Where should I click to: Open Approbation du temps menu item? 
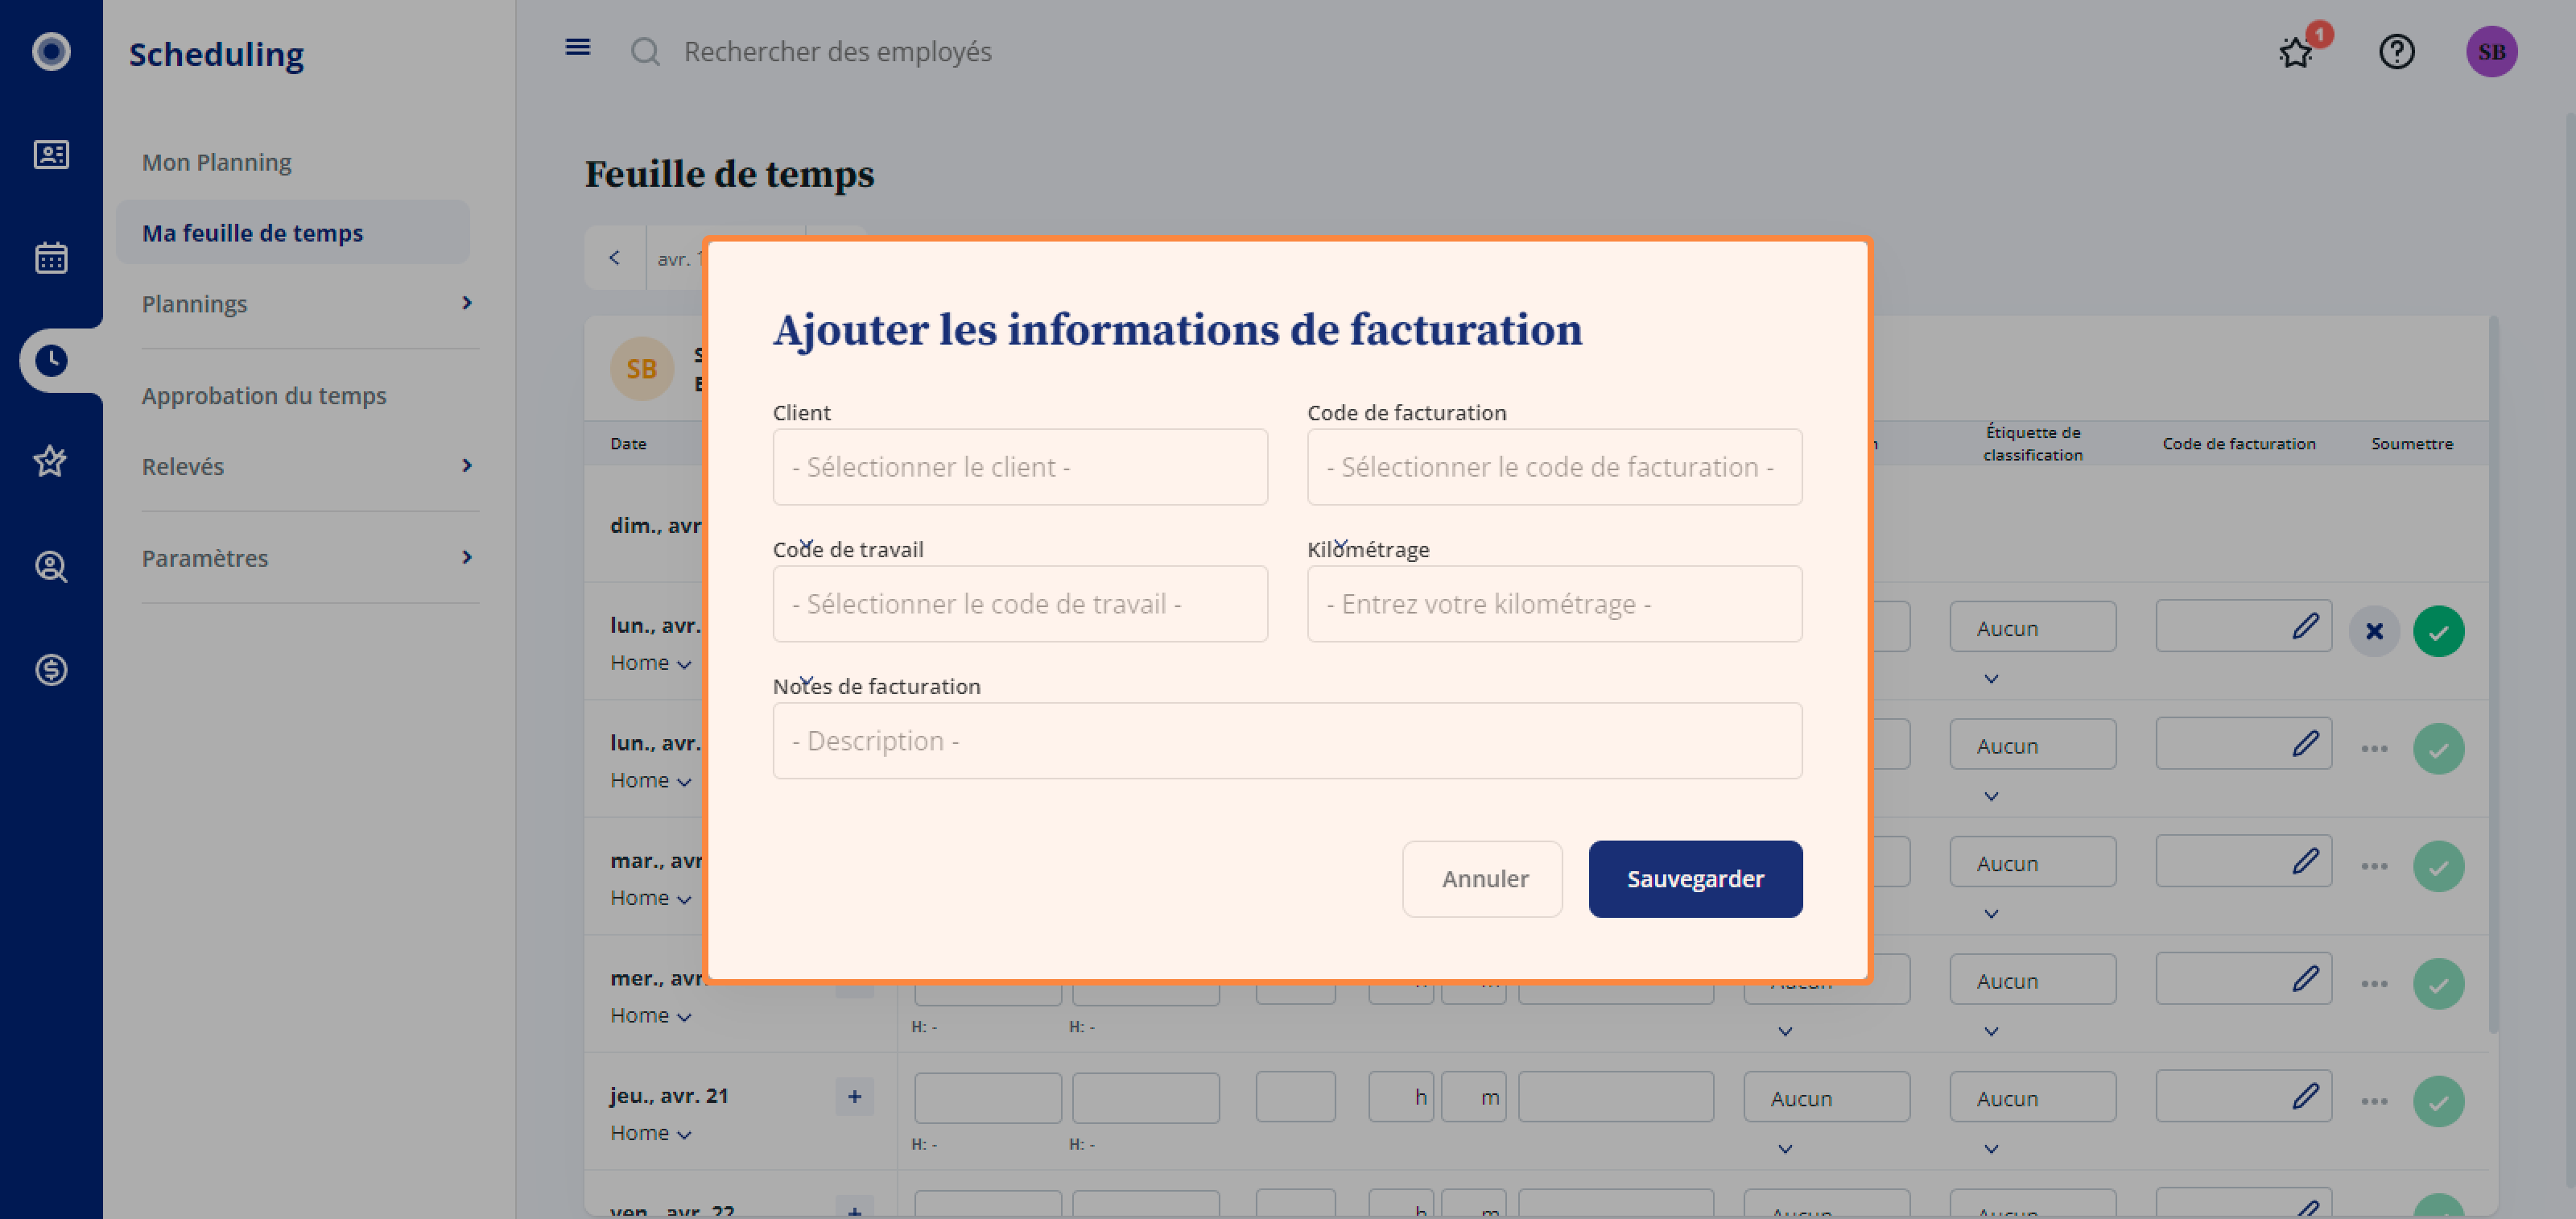[264, 395]
